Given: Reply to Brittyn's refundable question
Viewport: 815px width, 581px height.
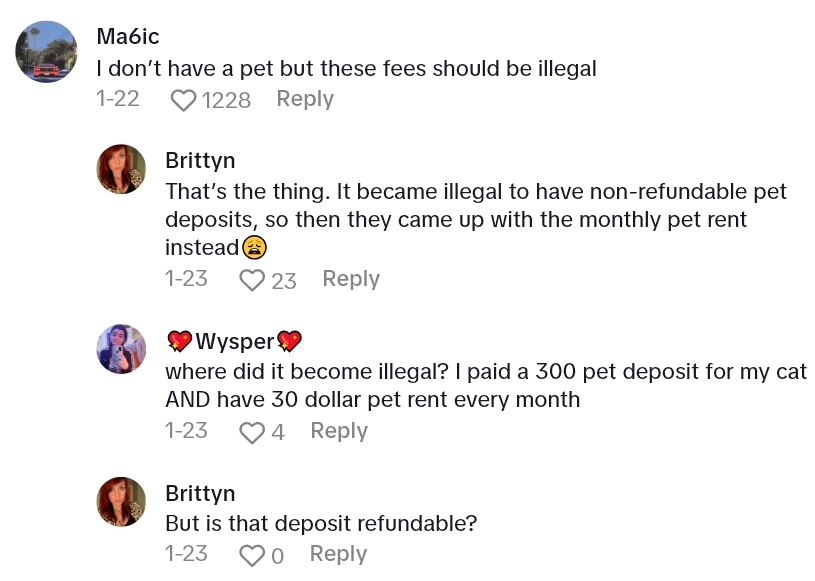Looking at the screenshot, I should pos(338,554).
